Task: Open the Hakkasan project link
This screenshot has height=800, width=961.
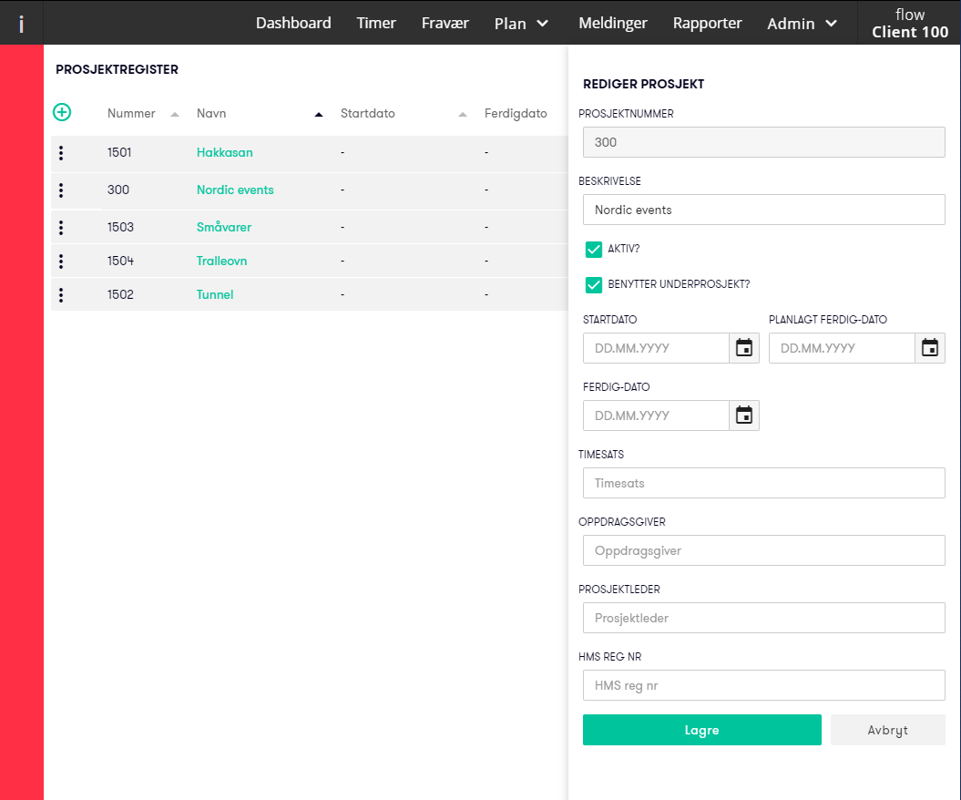Action: point(224,153)
